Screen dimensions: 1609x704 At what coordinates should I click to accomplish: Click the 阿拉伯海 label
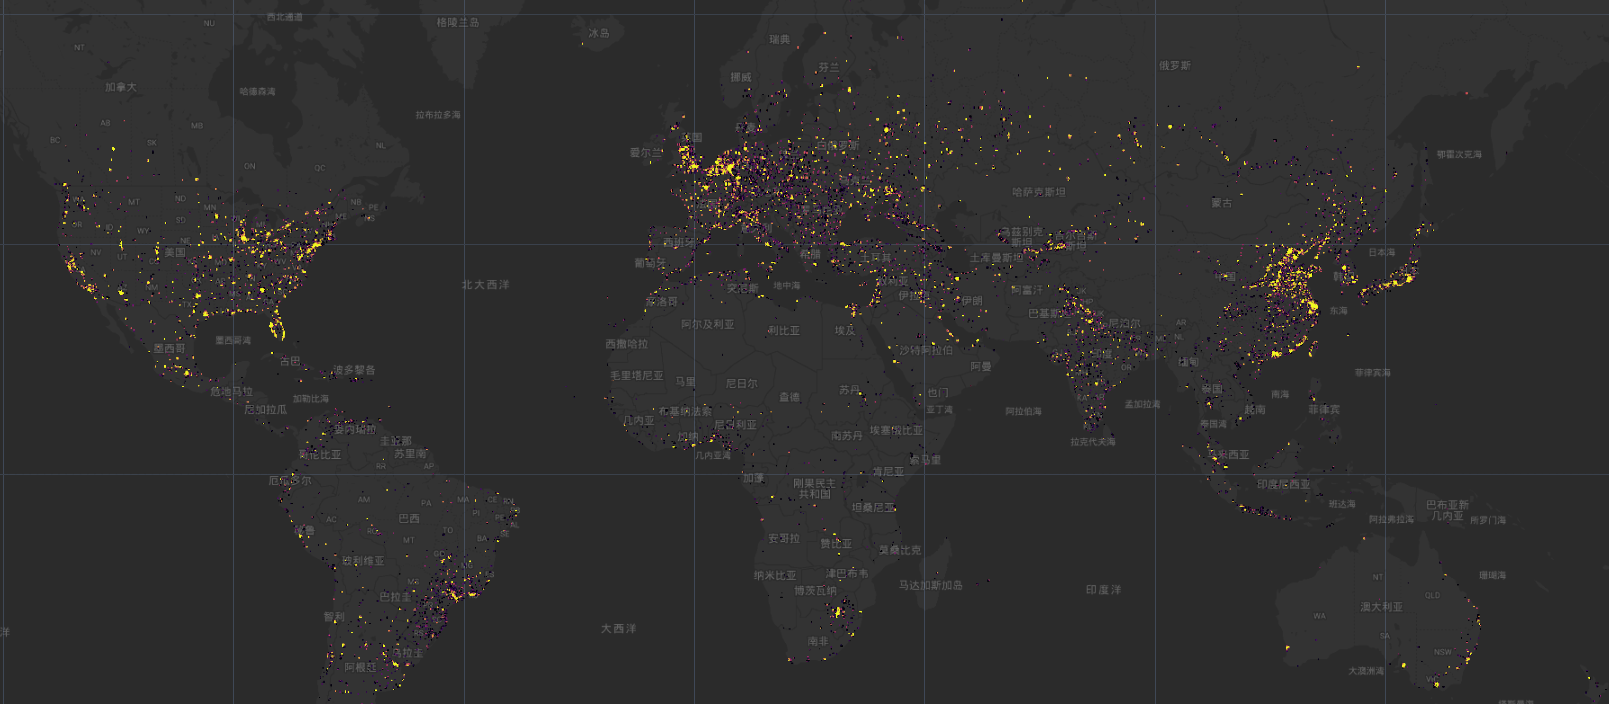tap(1023, 411)
